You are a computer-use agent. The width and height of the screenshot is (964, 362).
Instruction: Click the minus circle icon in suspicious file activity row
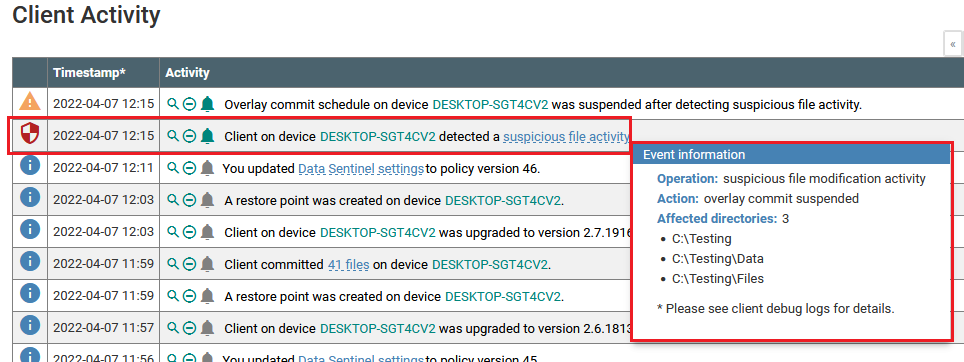189,136
